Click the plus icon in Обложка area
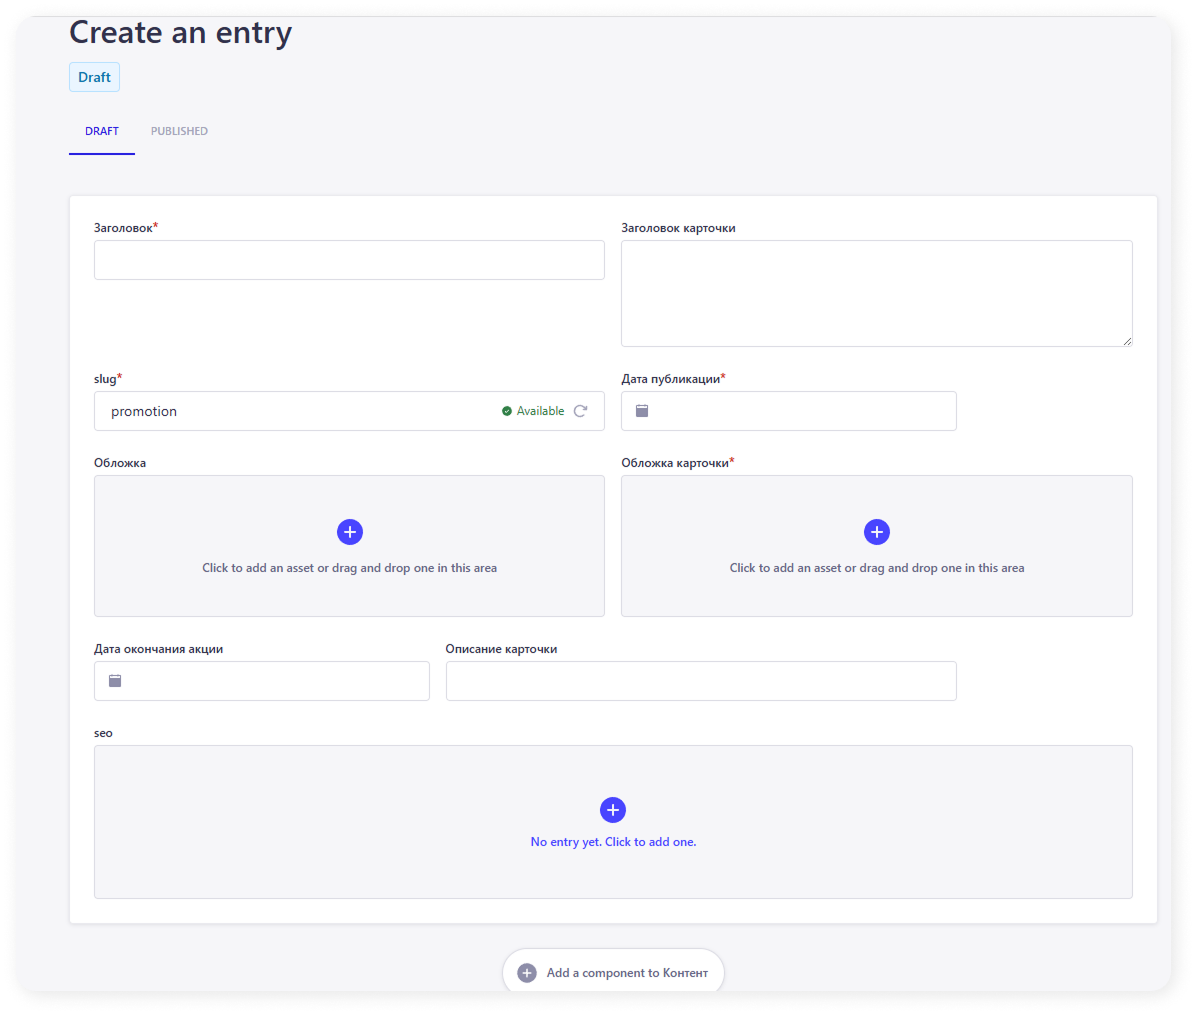This screenshot has height=1015, width=1195. (350, 532)
